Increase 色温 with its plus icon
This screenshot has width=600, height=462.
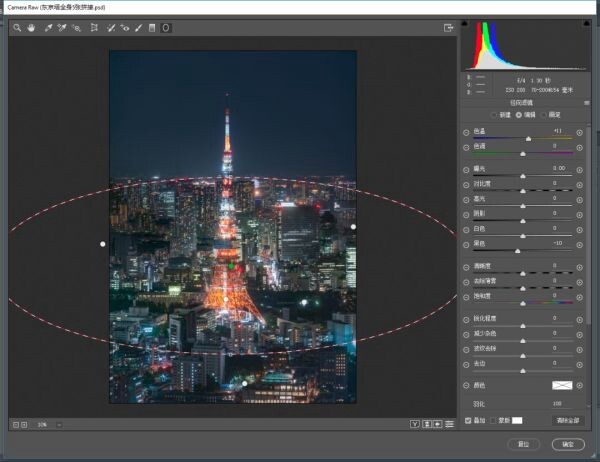pyautogui.click(x=580, y=132)
